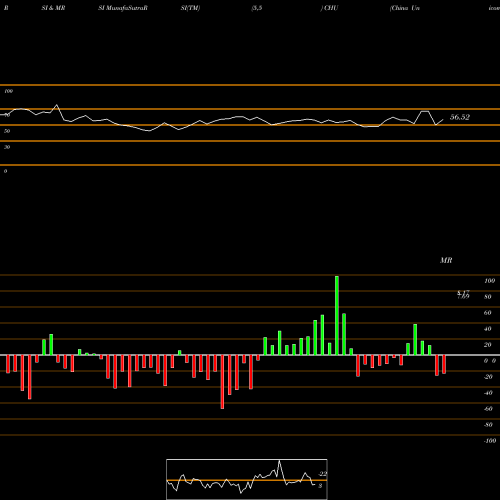Click the 'SI & MR' header label

point(53,8)
